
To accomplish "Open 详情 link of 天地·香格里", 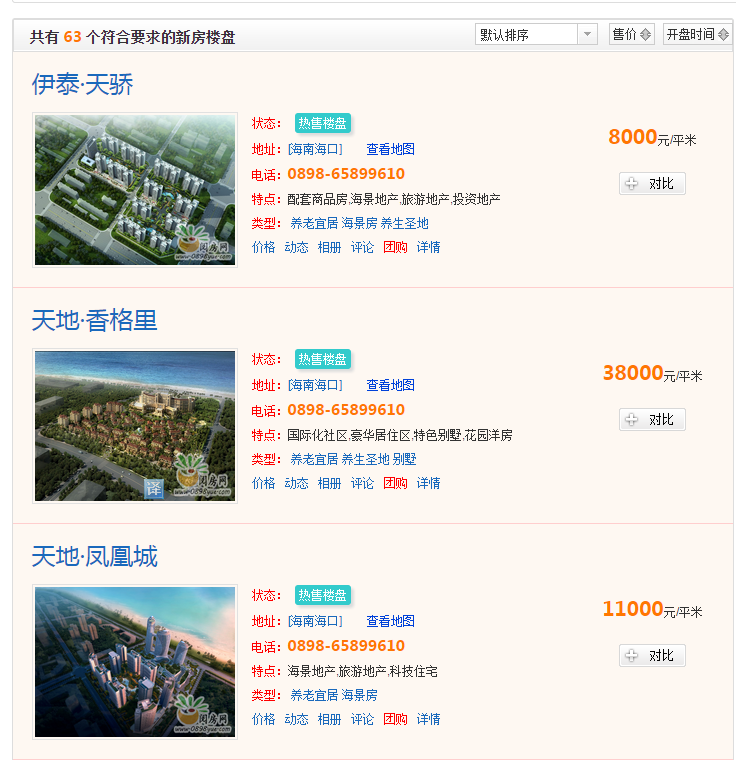I will point(429,483).
